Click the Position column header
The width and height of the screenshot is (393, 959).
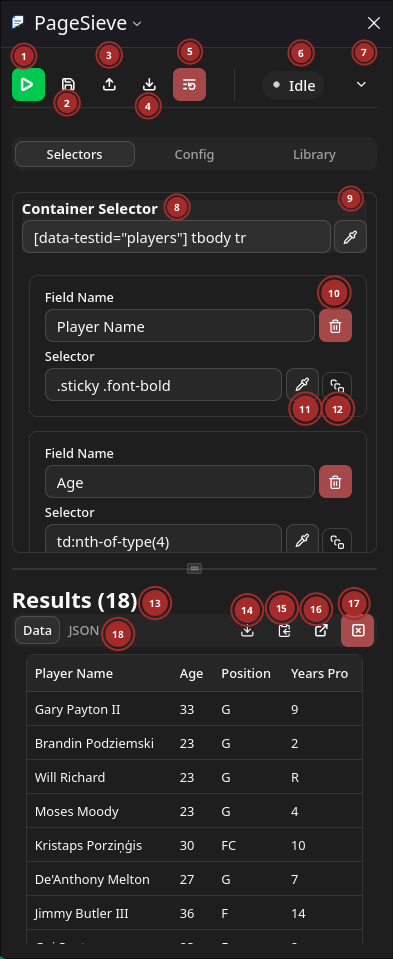tap(246, 673)
